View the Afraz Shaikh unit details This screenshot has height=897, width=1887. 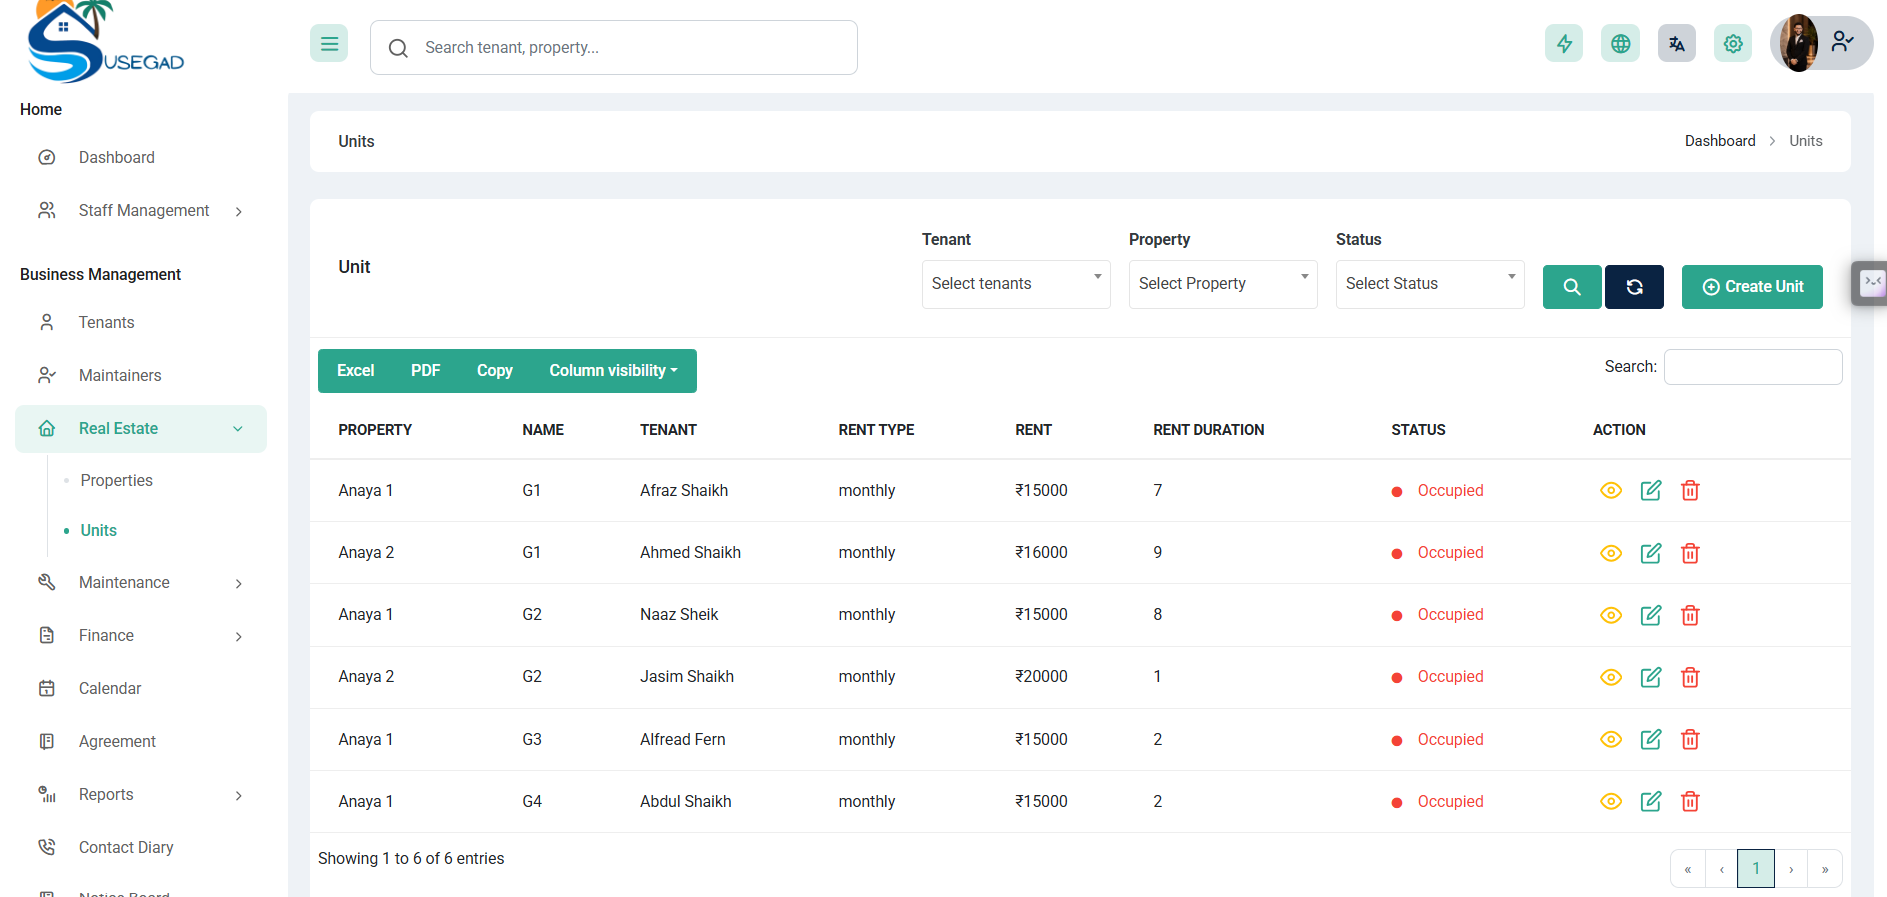click(x=1611, y=490)
